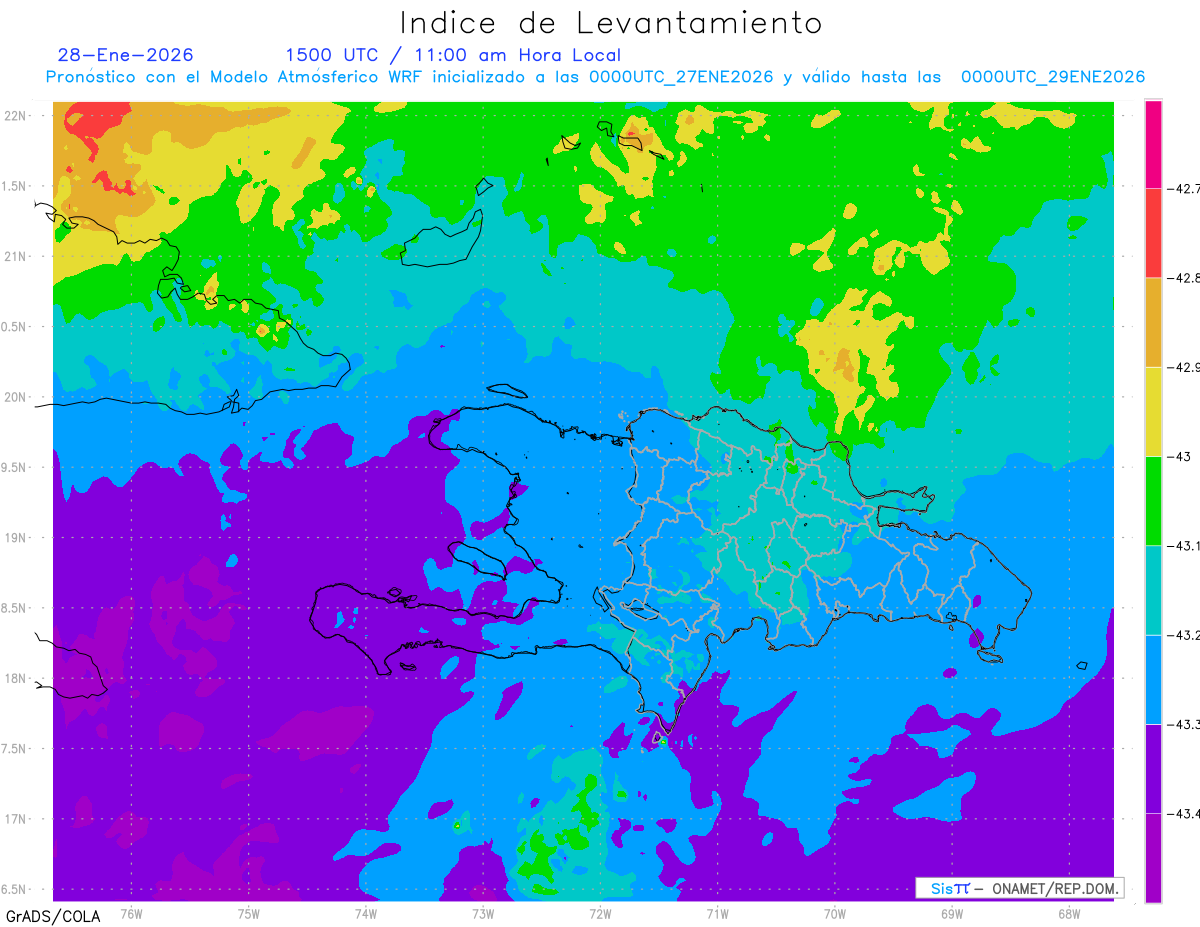Click the '76W' longitude label
The image size is (1200, 927).
[131, 913]
